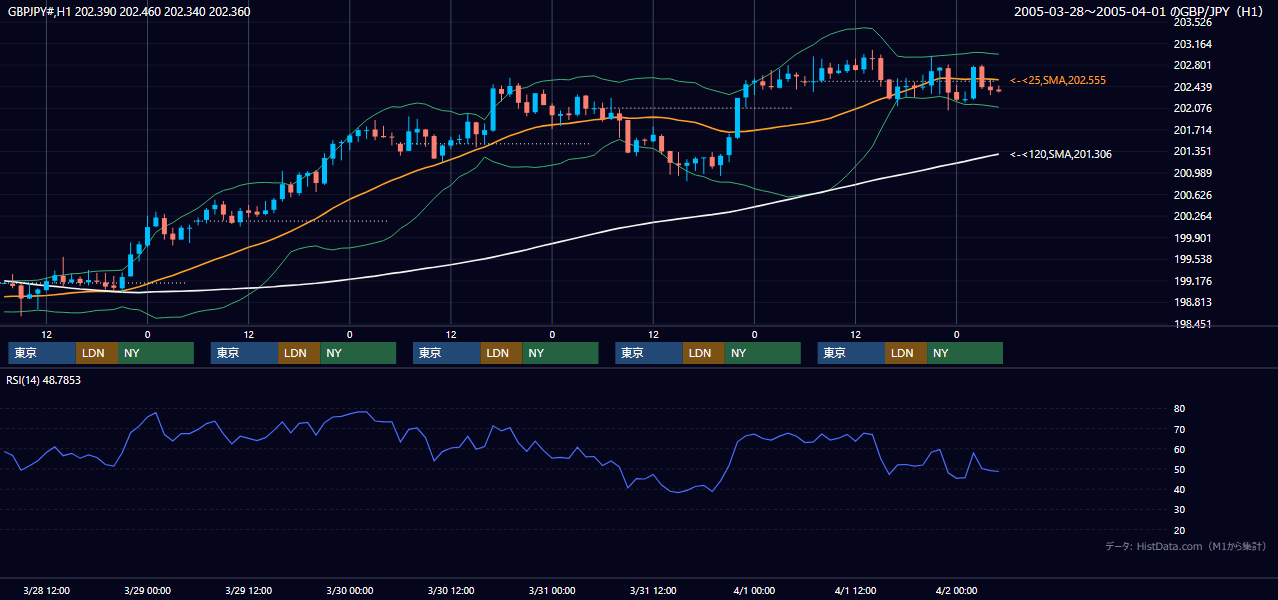The width and height of the screenshot is (1278, 600).
Task: Click the HistData.com data credit text
Action: (1185, 546)
